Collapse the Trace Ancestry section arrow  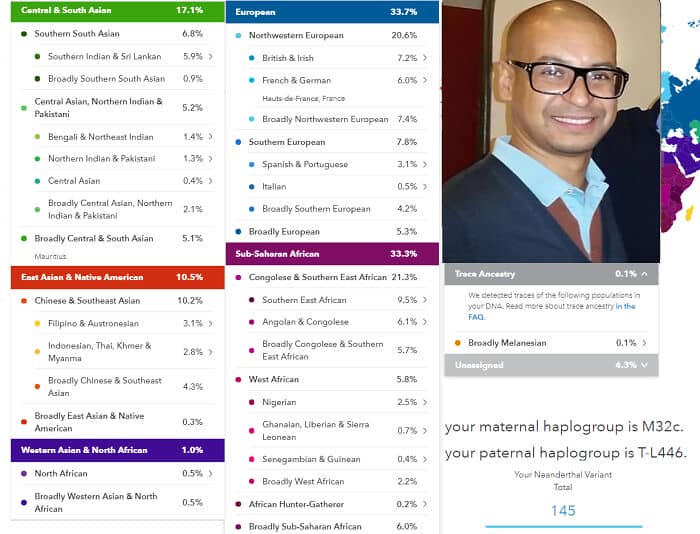coord(645,273)
